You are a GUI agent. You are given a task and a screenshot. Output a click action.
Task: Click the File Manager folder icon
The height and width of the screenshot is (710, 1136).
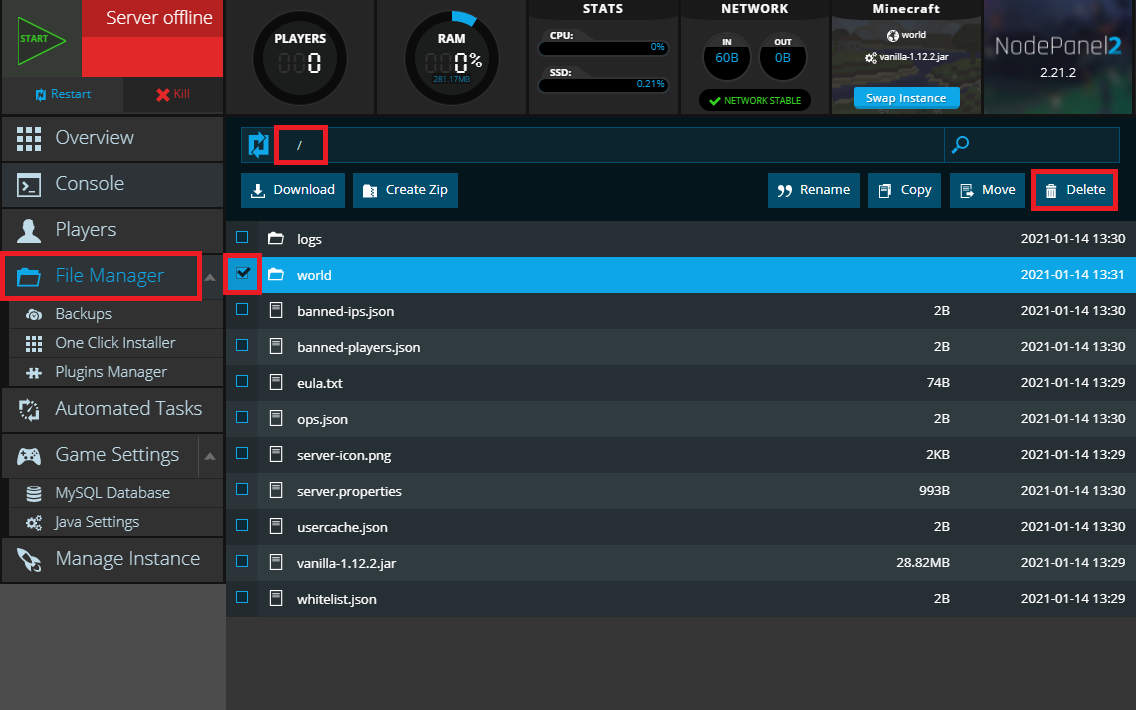pos(29,276)
